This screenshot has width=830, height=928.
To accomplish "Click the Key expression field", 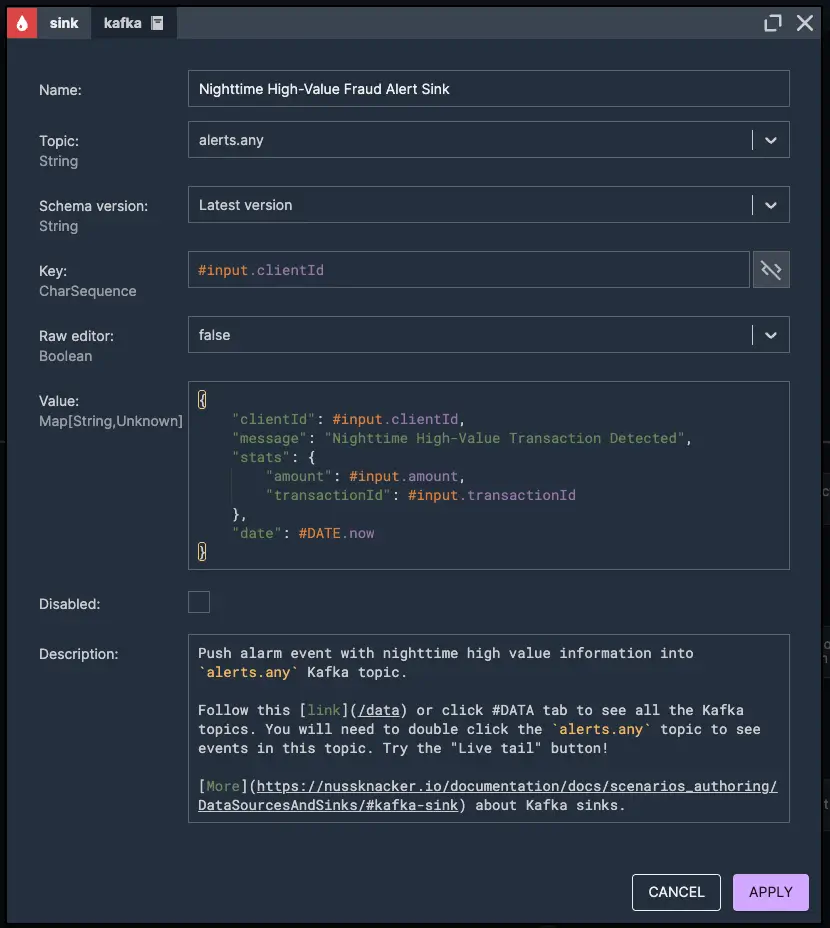I will pos(469,270).
